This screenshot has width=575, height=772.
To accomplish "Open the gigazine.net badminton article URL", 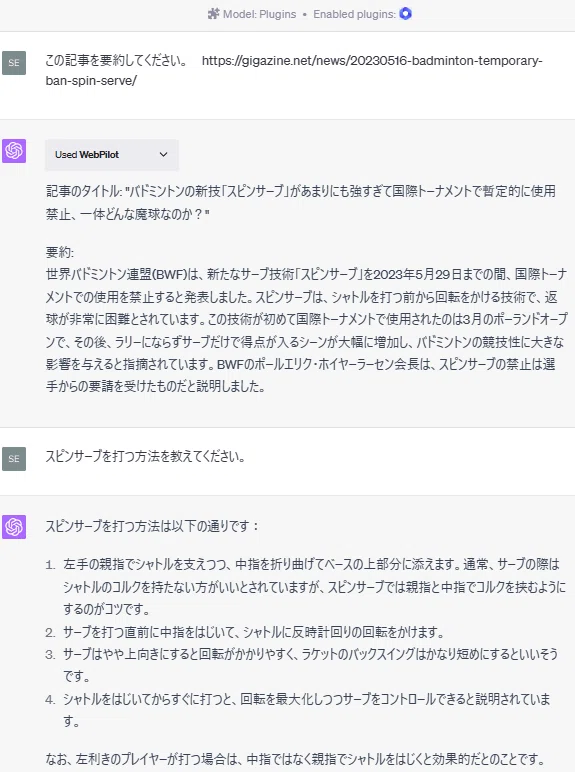I will click(x=372, y=61).
